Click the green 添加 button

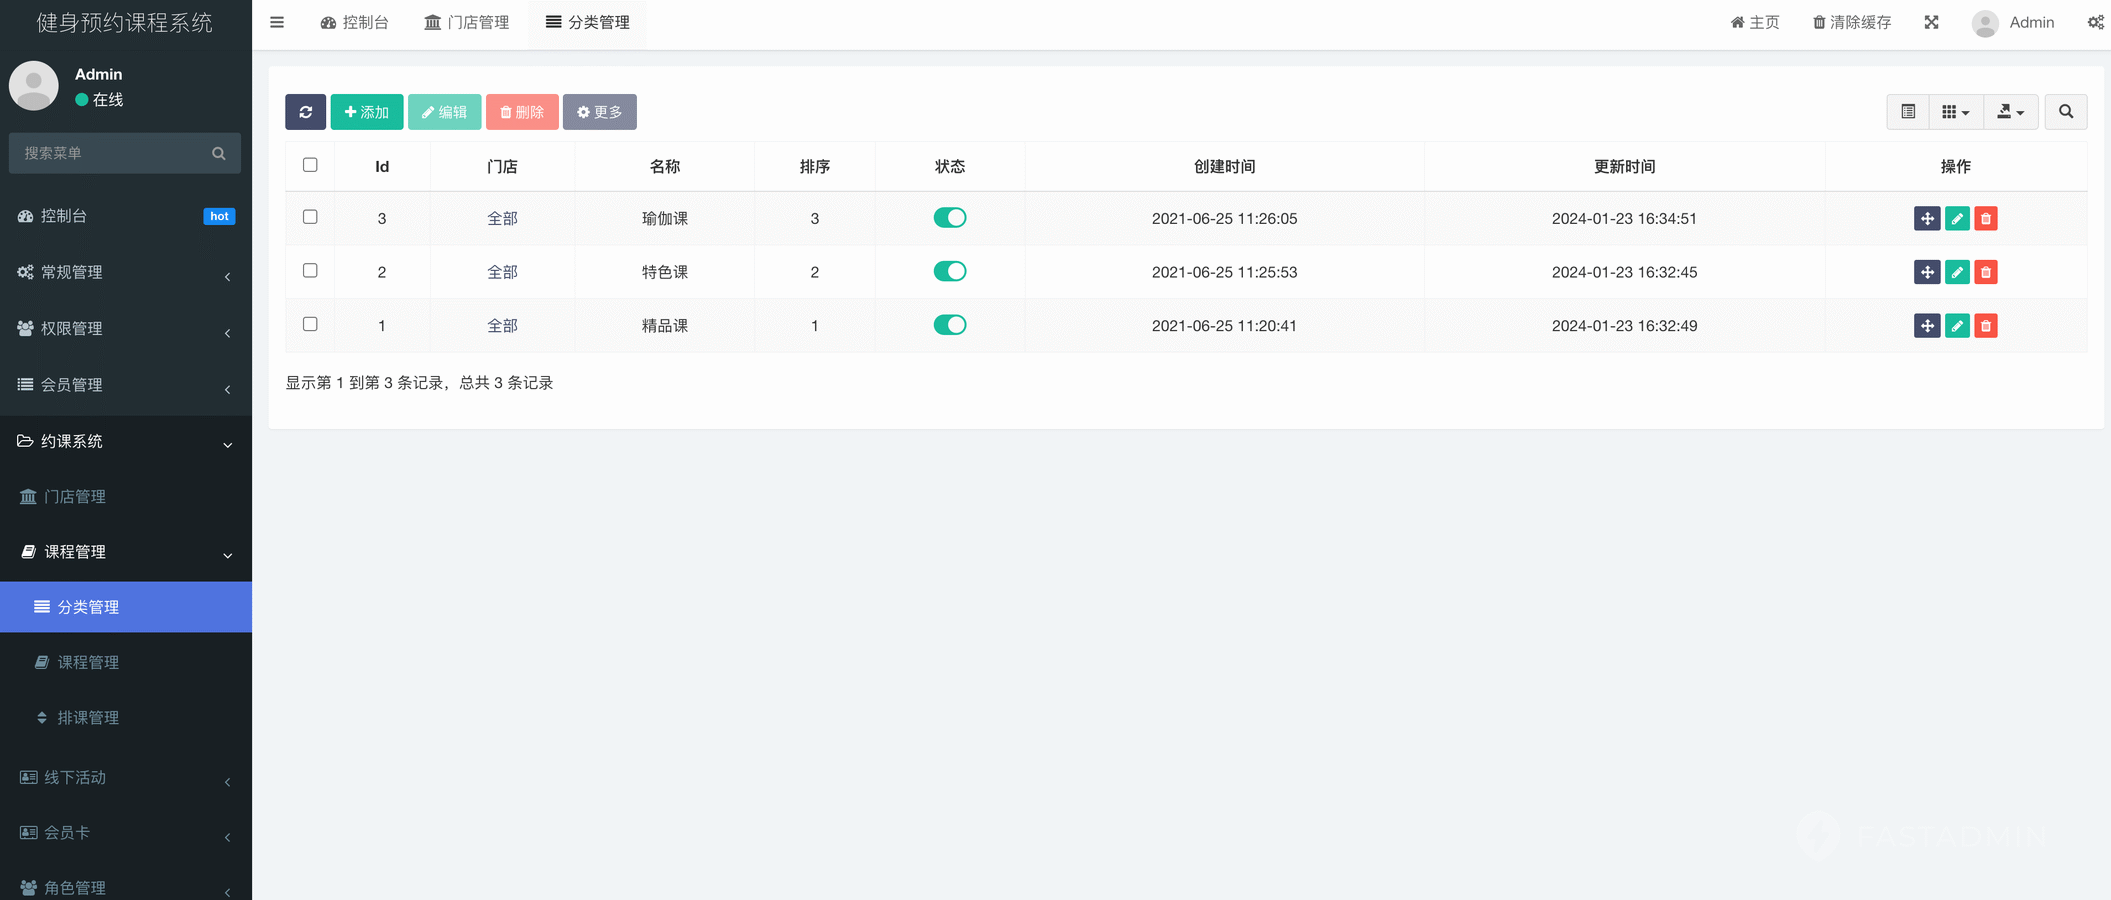[367, 112]
